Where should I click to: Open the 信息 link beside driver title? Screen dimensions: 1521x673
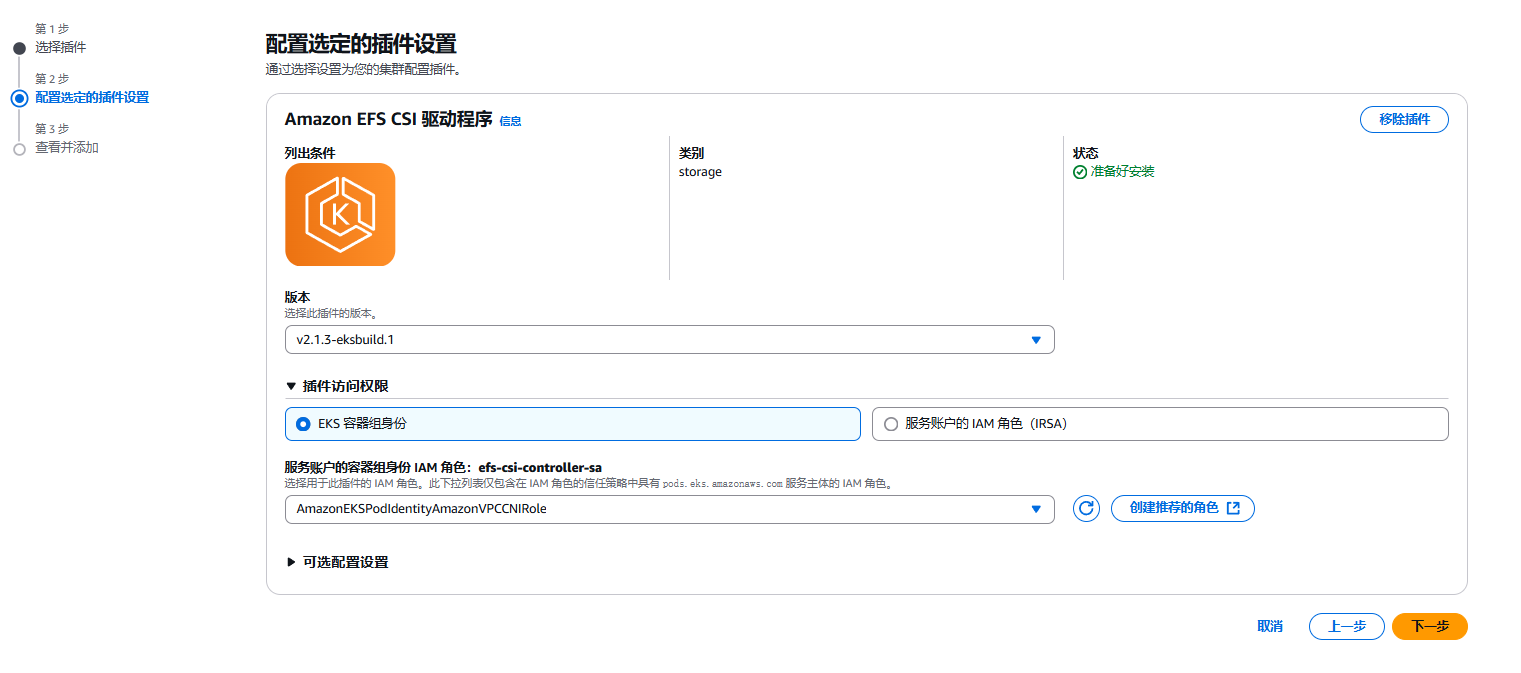[510, 121]
